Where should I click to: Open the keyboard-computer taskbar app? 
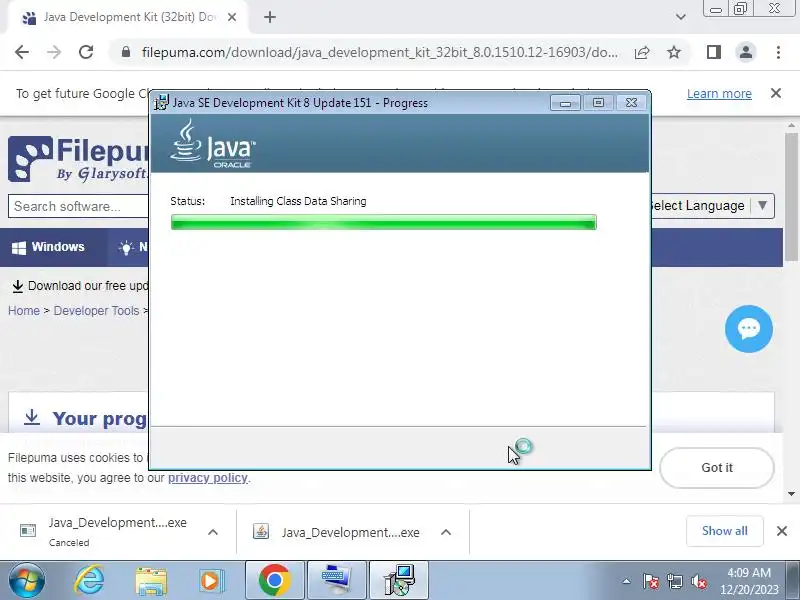tap(337, 581)
